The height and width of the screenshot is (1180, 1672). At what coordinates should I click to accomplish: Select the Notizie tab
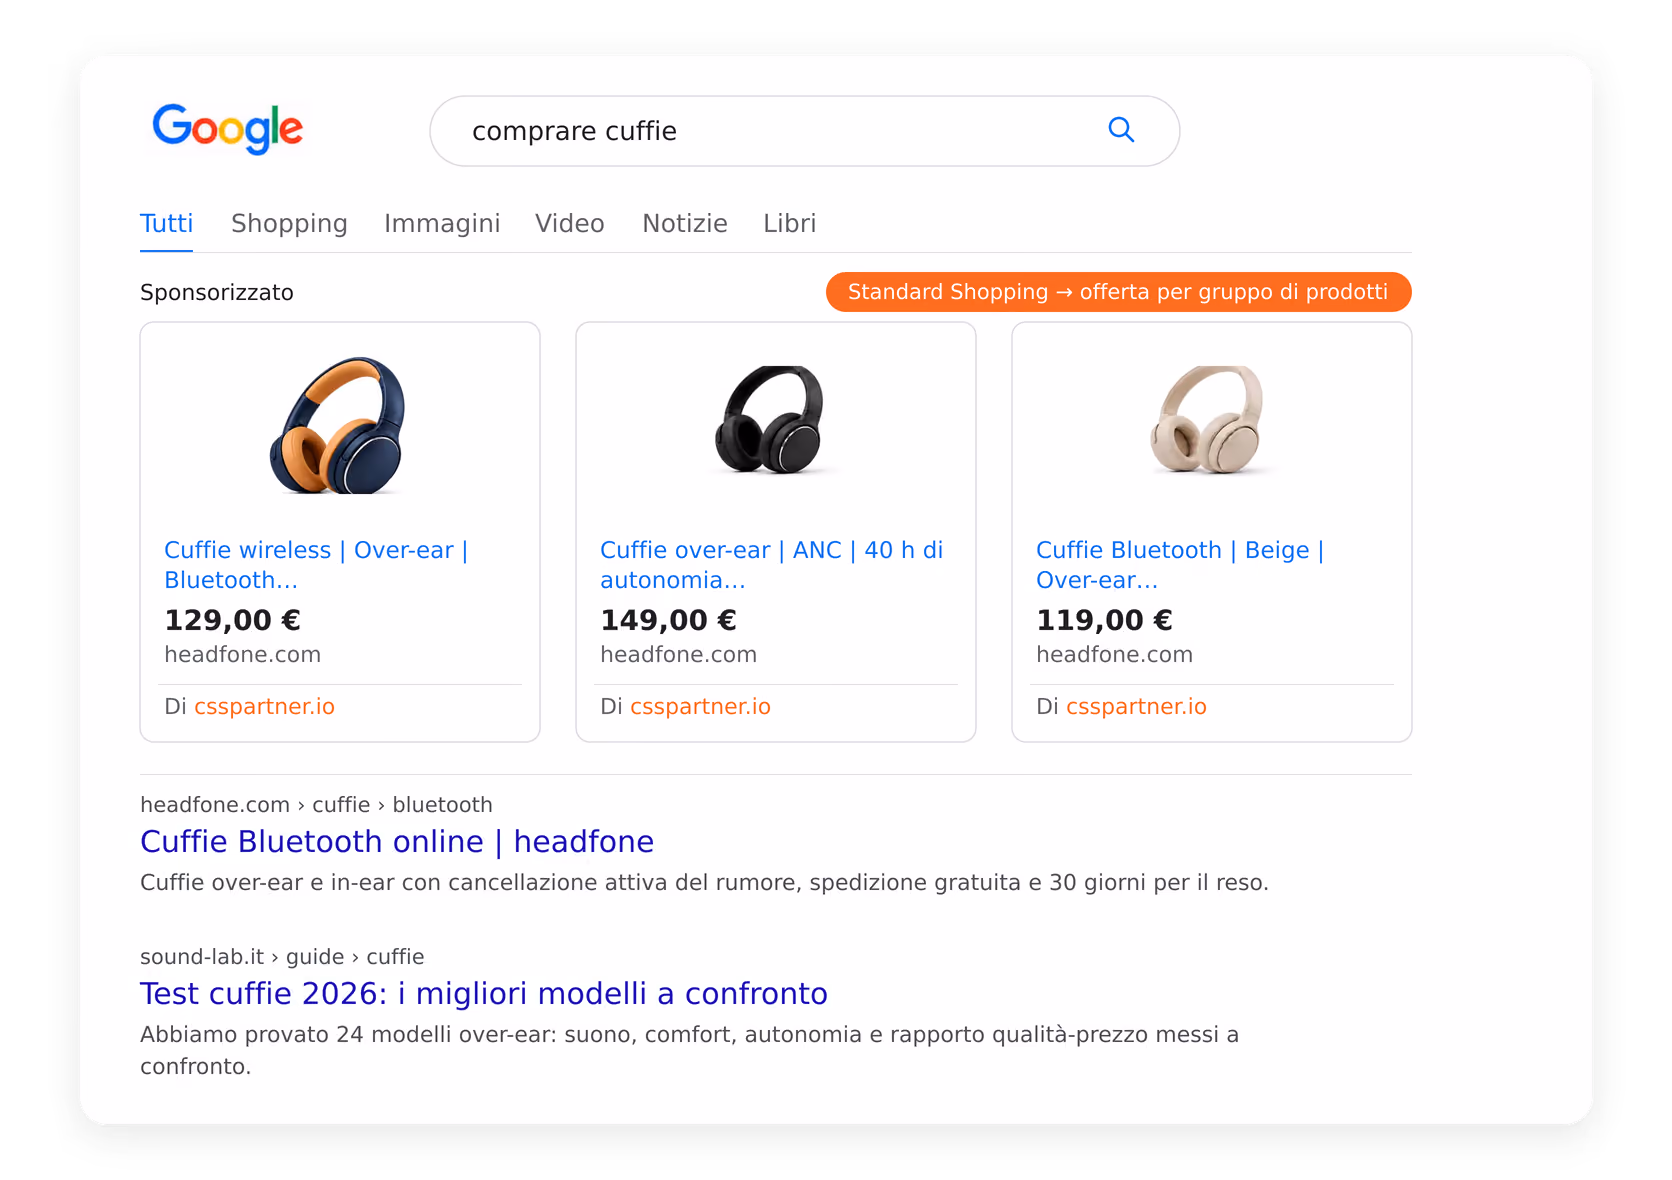tap(685, 223)
